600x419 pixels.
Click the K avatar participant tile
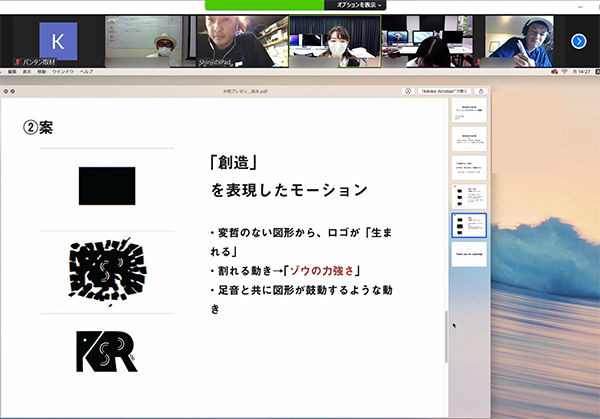click(58, 41)
